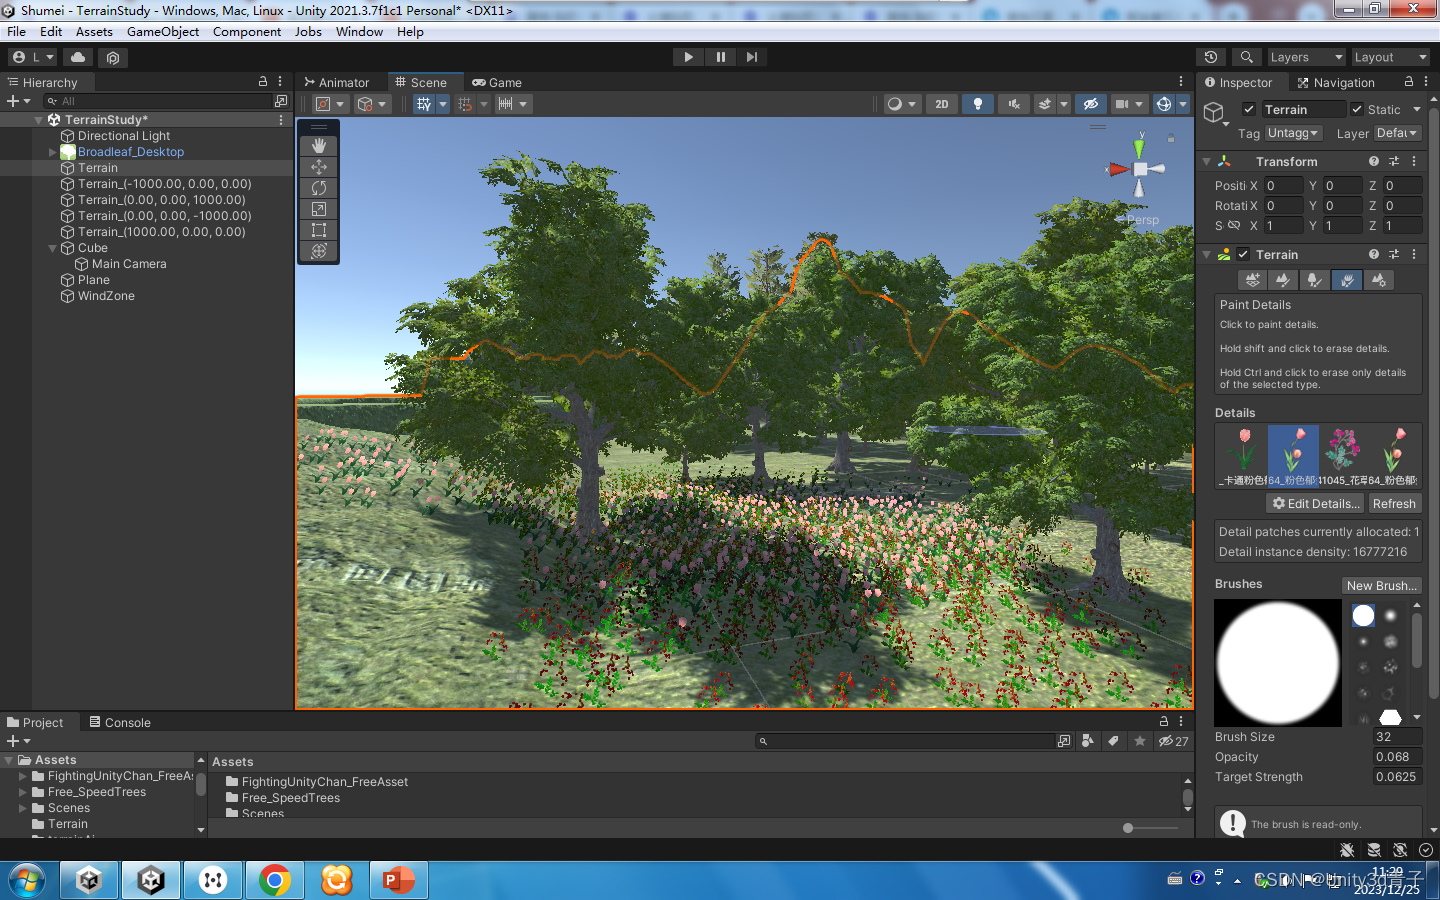
Task: Toggle scene audio mute
Action: (x=1013, y=104)
